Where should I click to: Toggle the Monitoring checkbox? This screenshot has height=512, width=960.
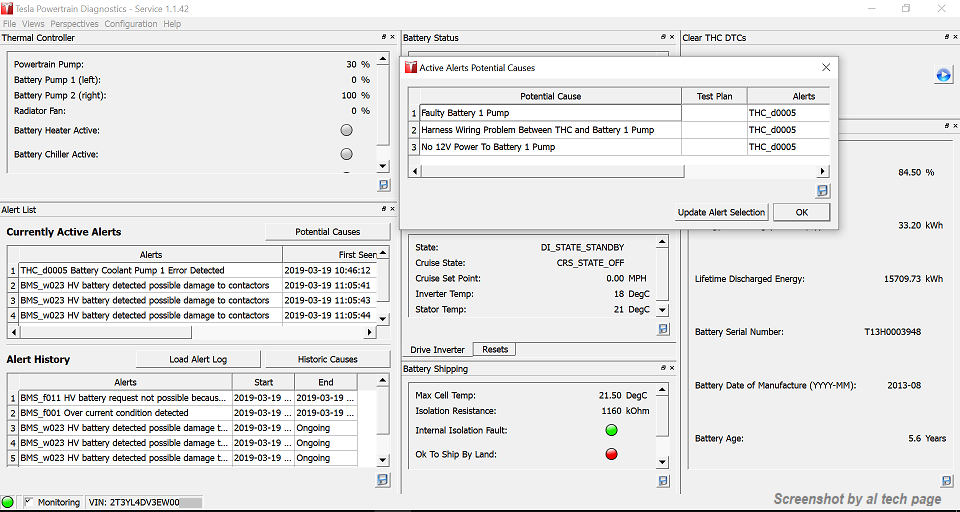28,502
